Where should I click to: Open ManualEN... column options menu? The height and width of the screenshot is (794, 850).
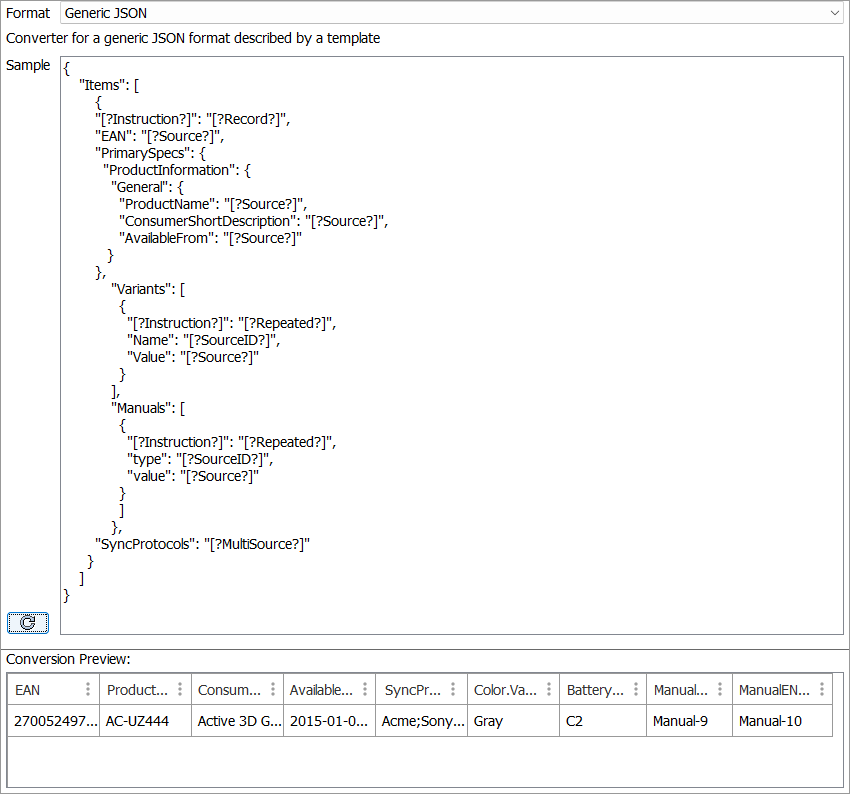822,689
